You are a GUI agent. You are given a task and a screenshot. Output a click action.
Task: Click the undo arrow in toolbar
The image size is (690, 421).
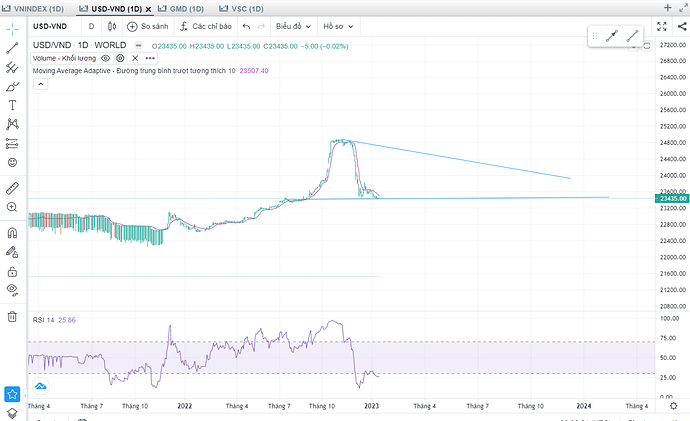point(246,27)
